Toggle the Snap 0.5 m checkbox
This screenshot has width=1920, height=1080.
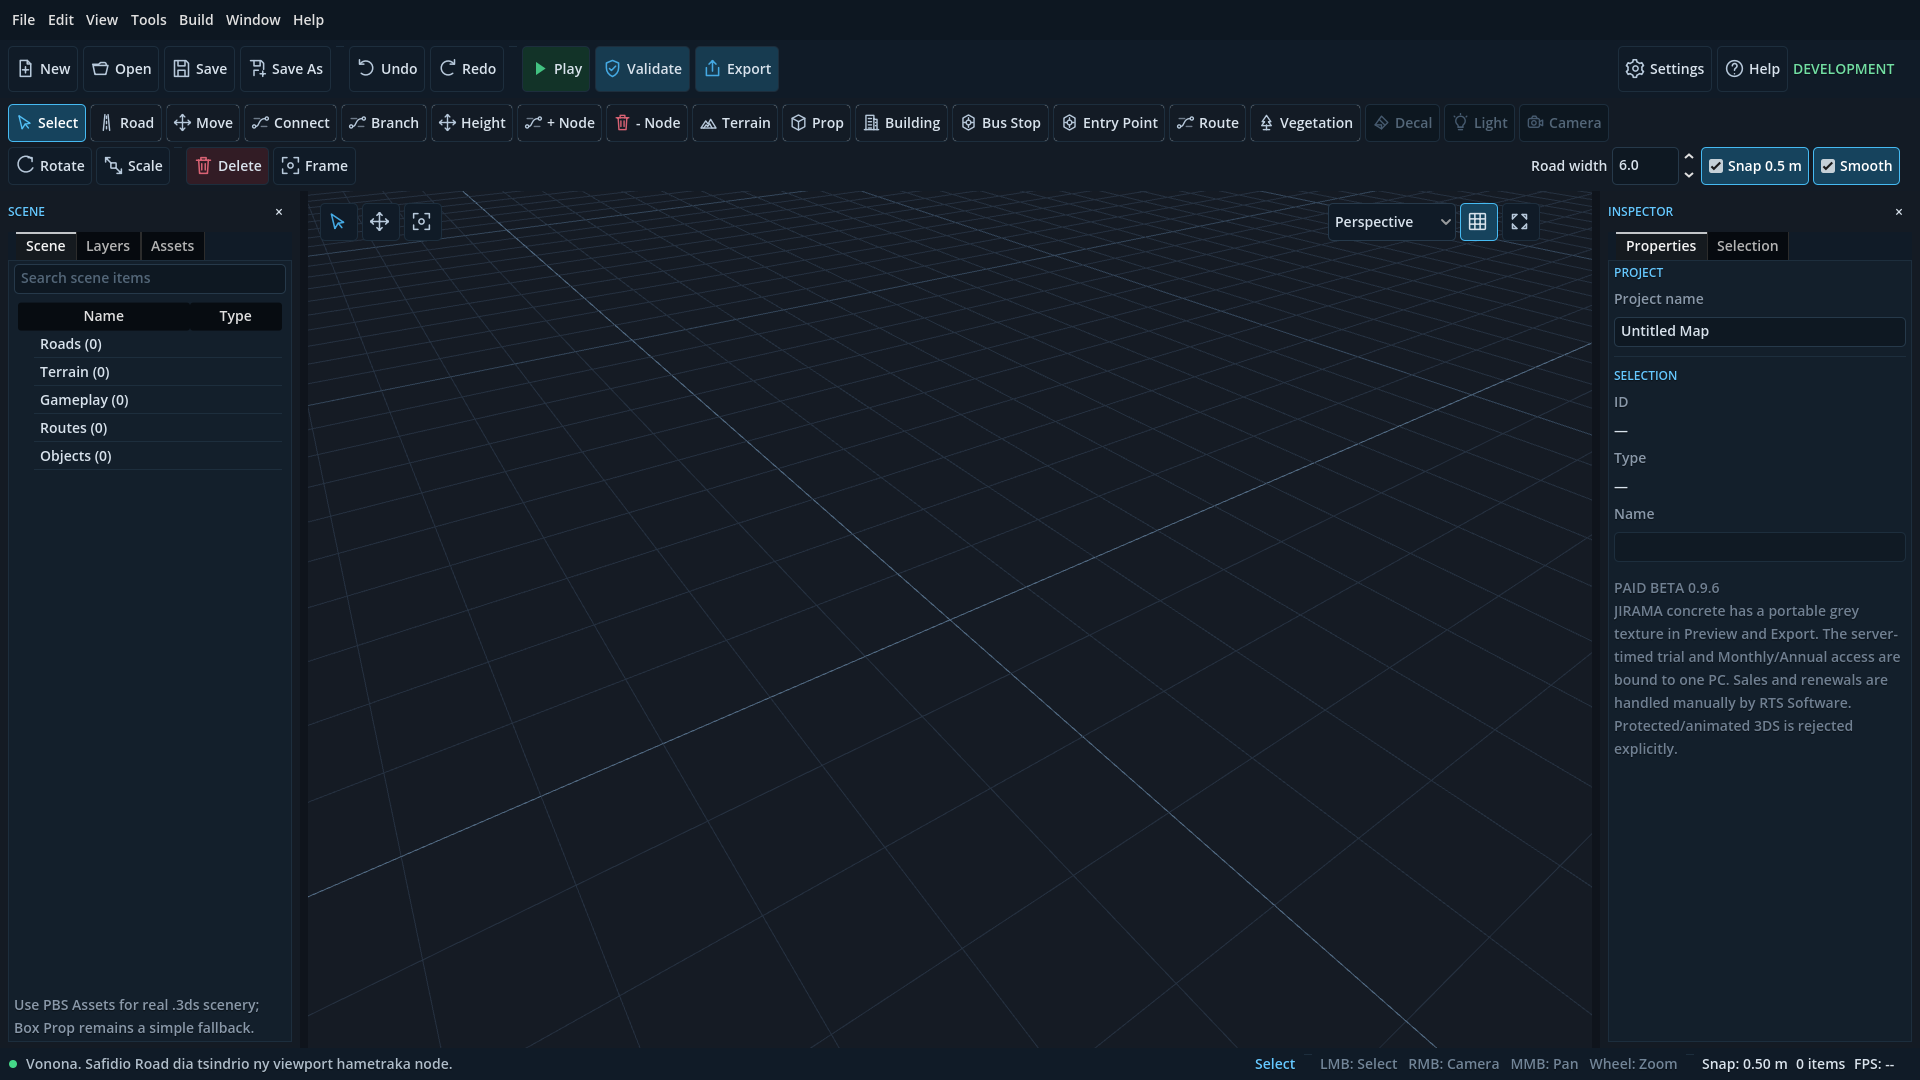pyautogui.click(x=1754, y=166)
